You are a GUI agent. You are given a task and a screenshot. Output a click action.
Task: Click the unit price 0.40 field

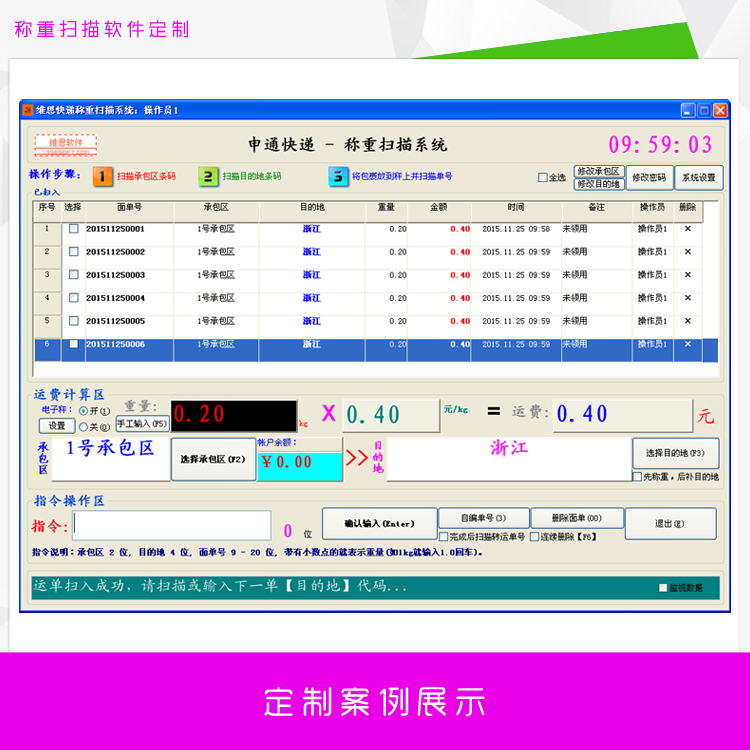tap(391, 416)
